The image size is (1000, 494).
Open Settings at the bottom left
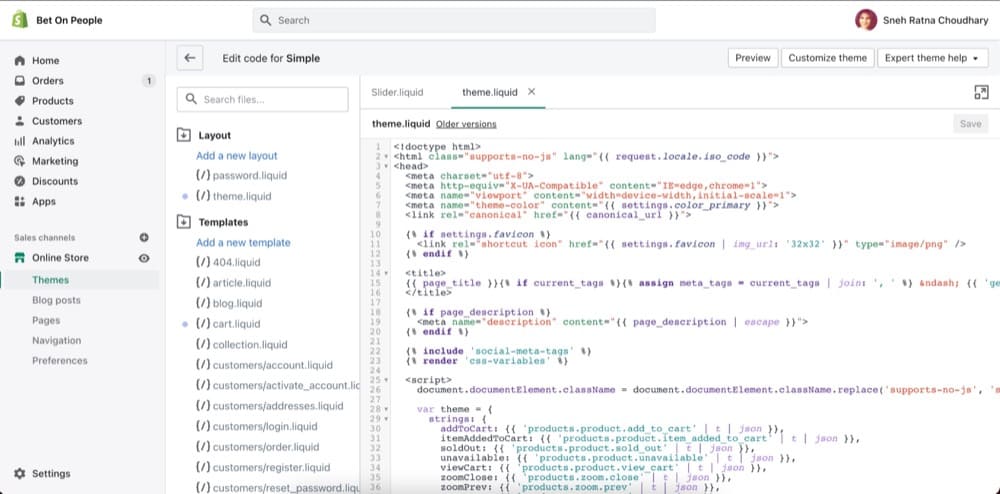[x=51, y=474]
